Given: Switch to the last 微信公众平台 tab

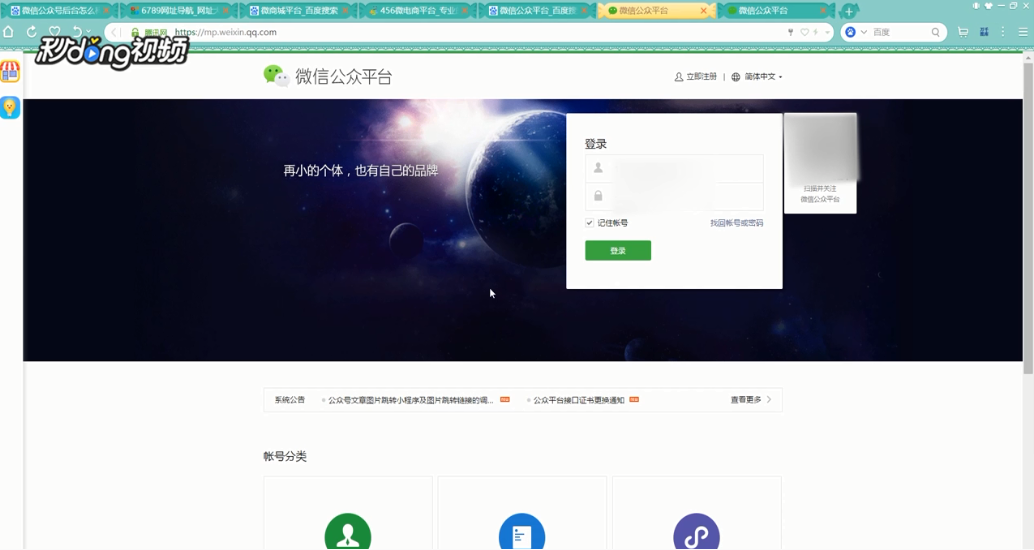Looking at the screenshot, I should pyautogui.click(x=776, y=11).
